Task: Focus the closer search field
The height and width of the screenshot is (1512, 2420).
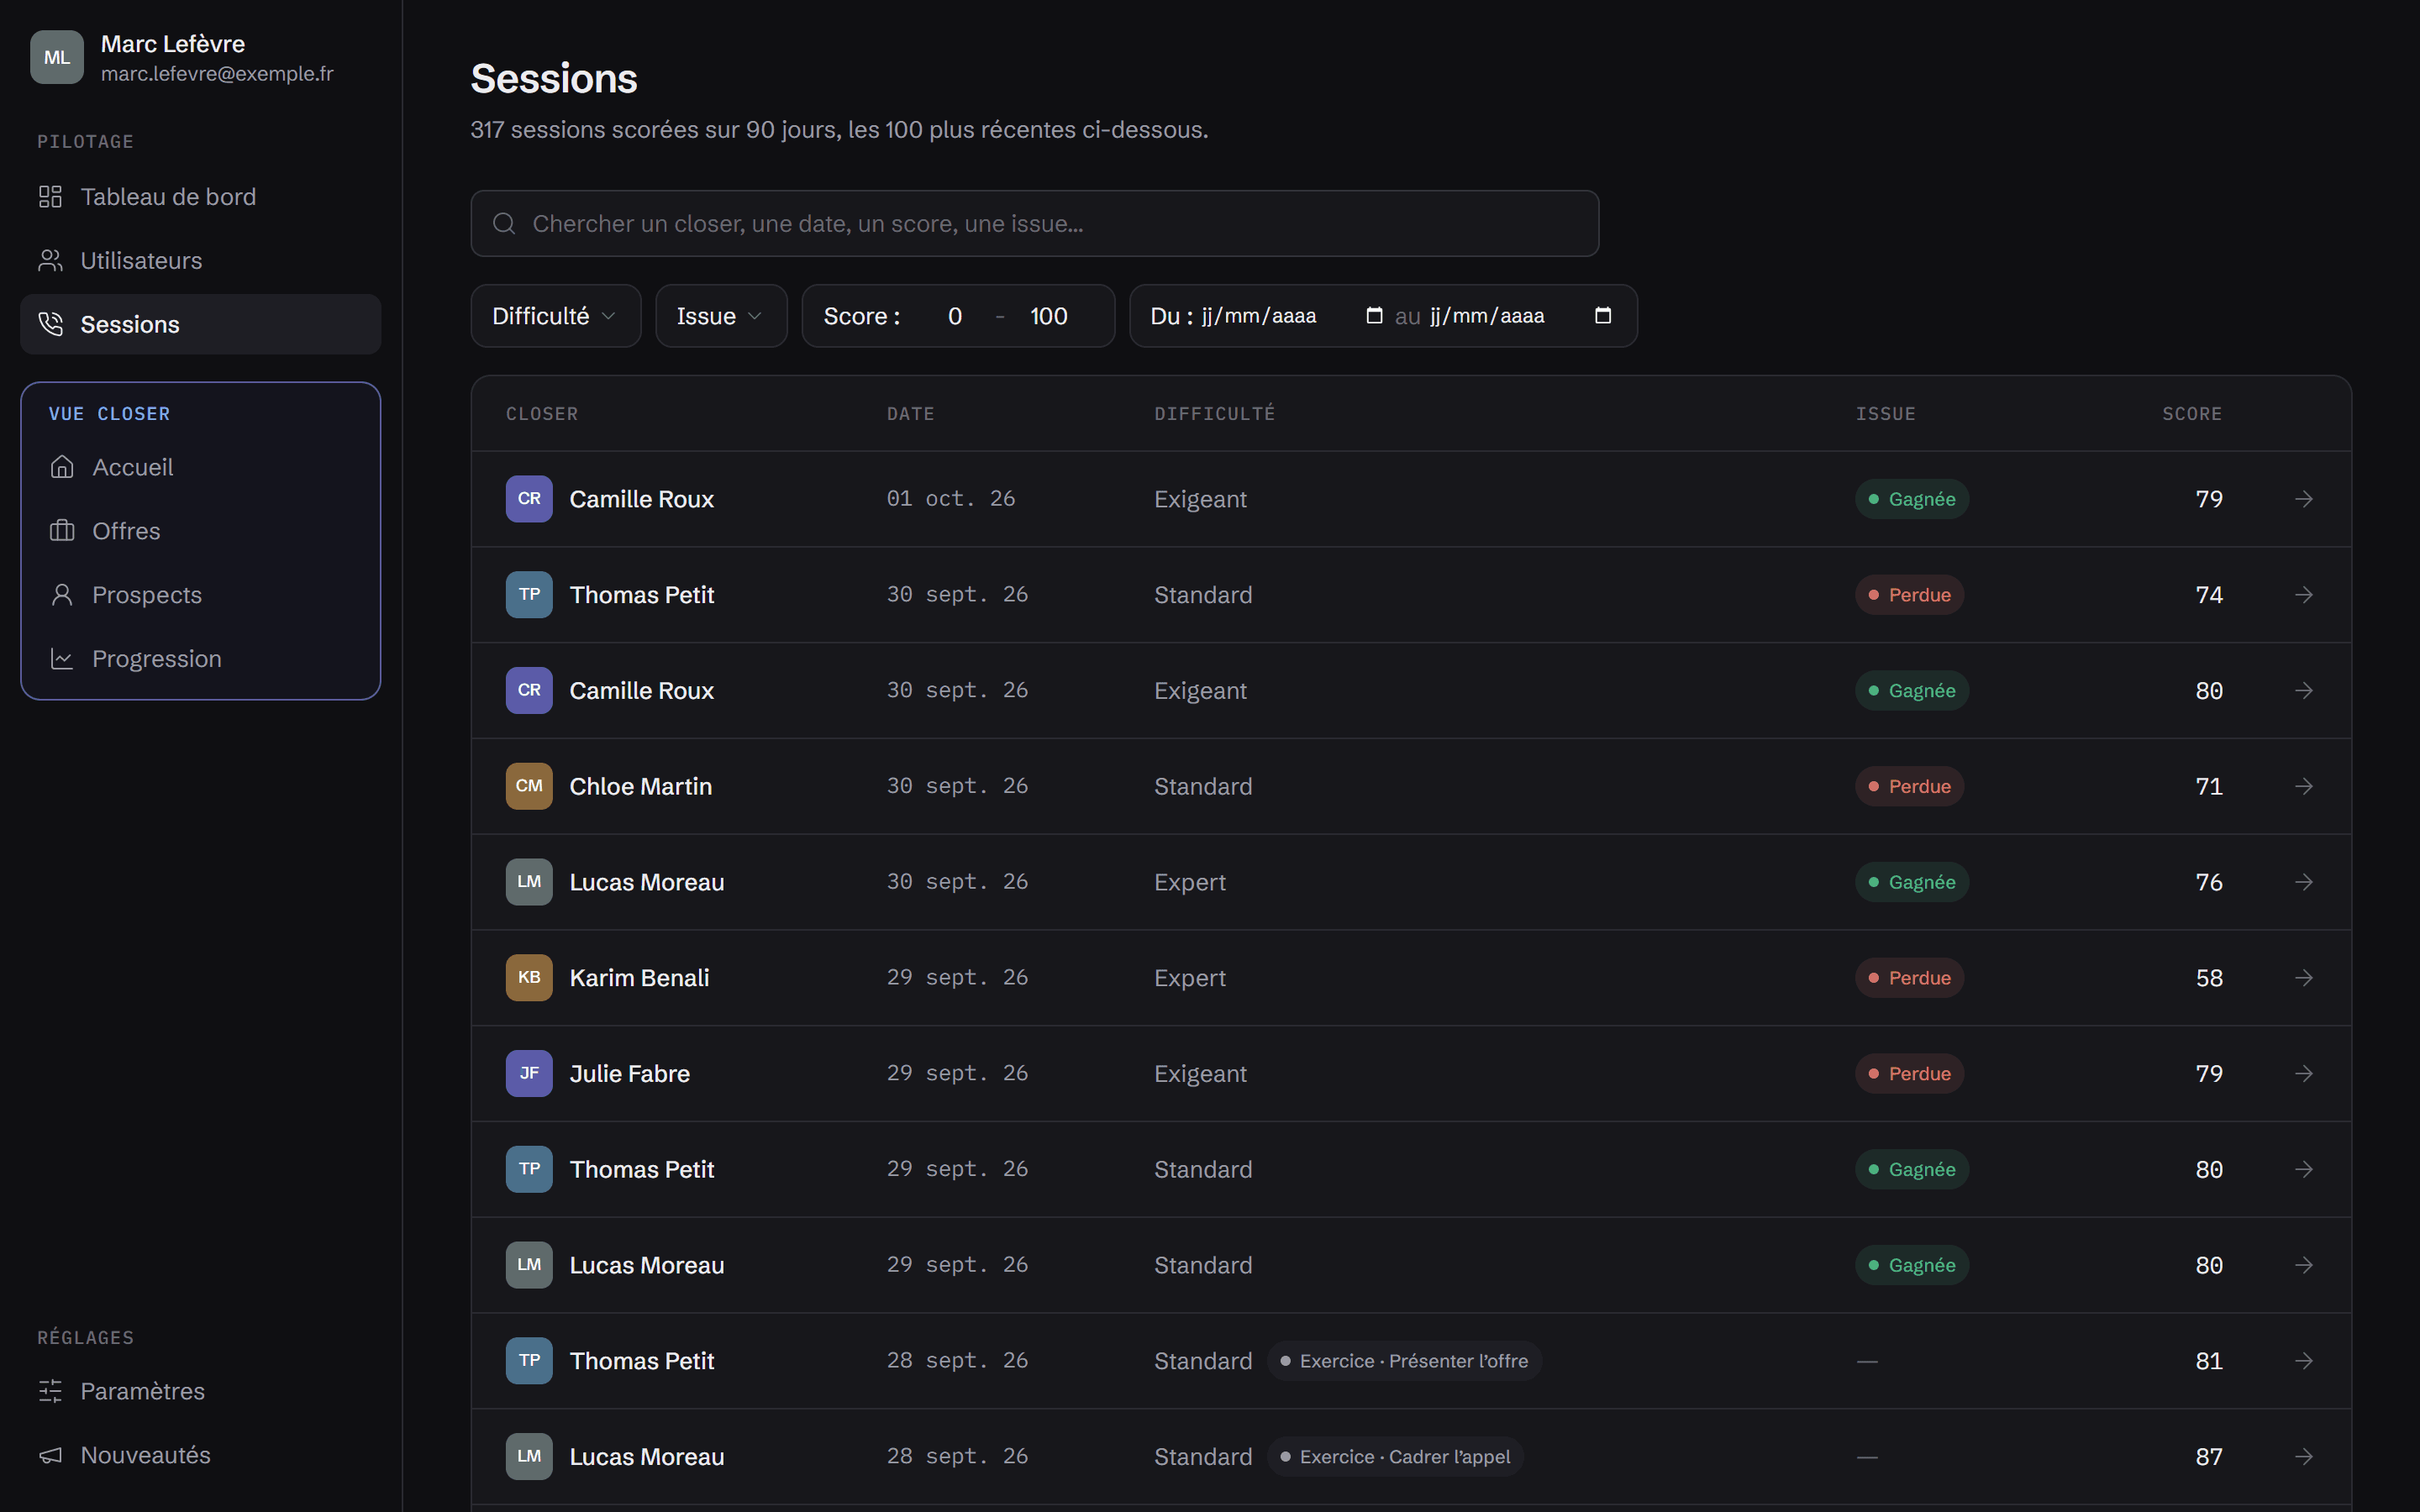Action: point(1034,223)
